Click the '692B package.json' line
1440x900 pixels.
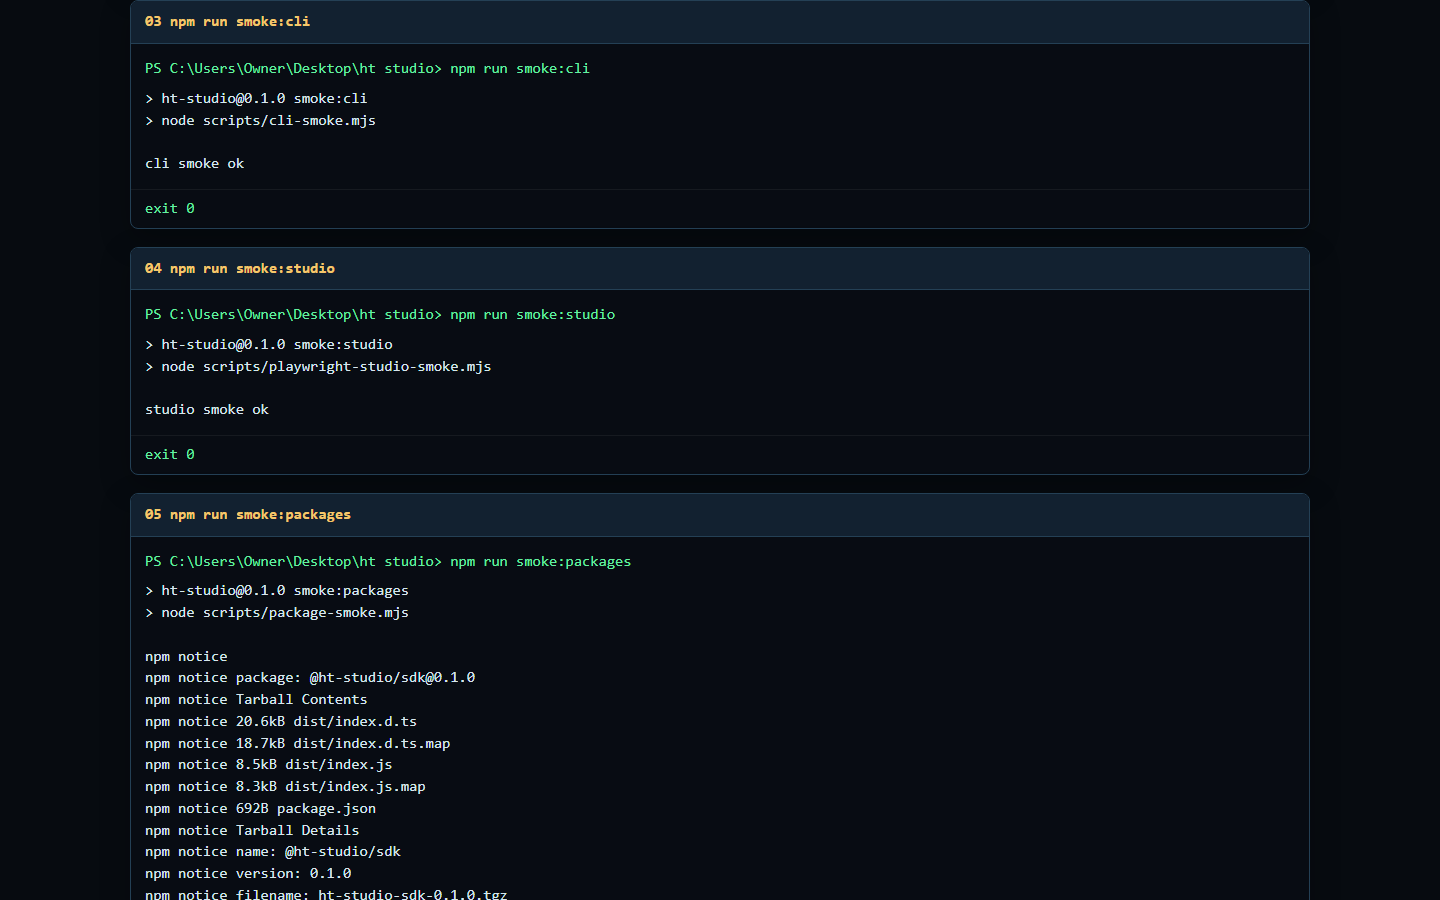coord(261,808)
